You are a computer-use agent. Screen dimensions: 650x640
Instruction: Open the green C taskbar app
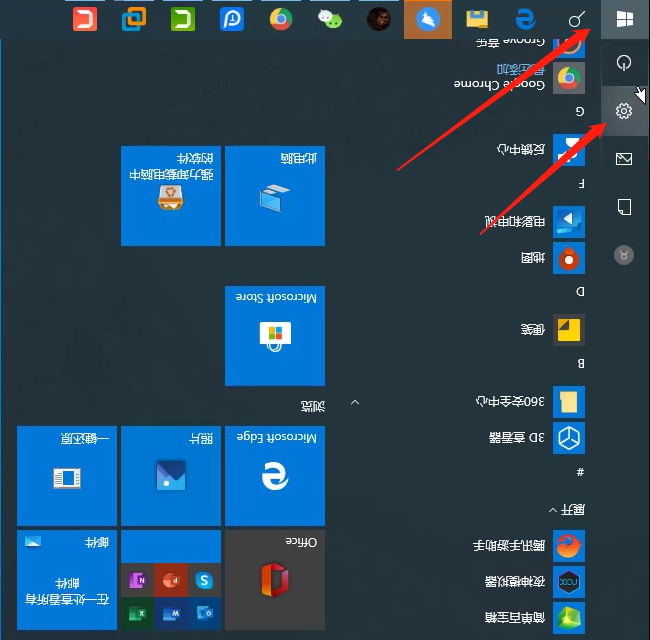pyautogui.click(x=183, y=19)
